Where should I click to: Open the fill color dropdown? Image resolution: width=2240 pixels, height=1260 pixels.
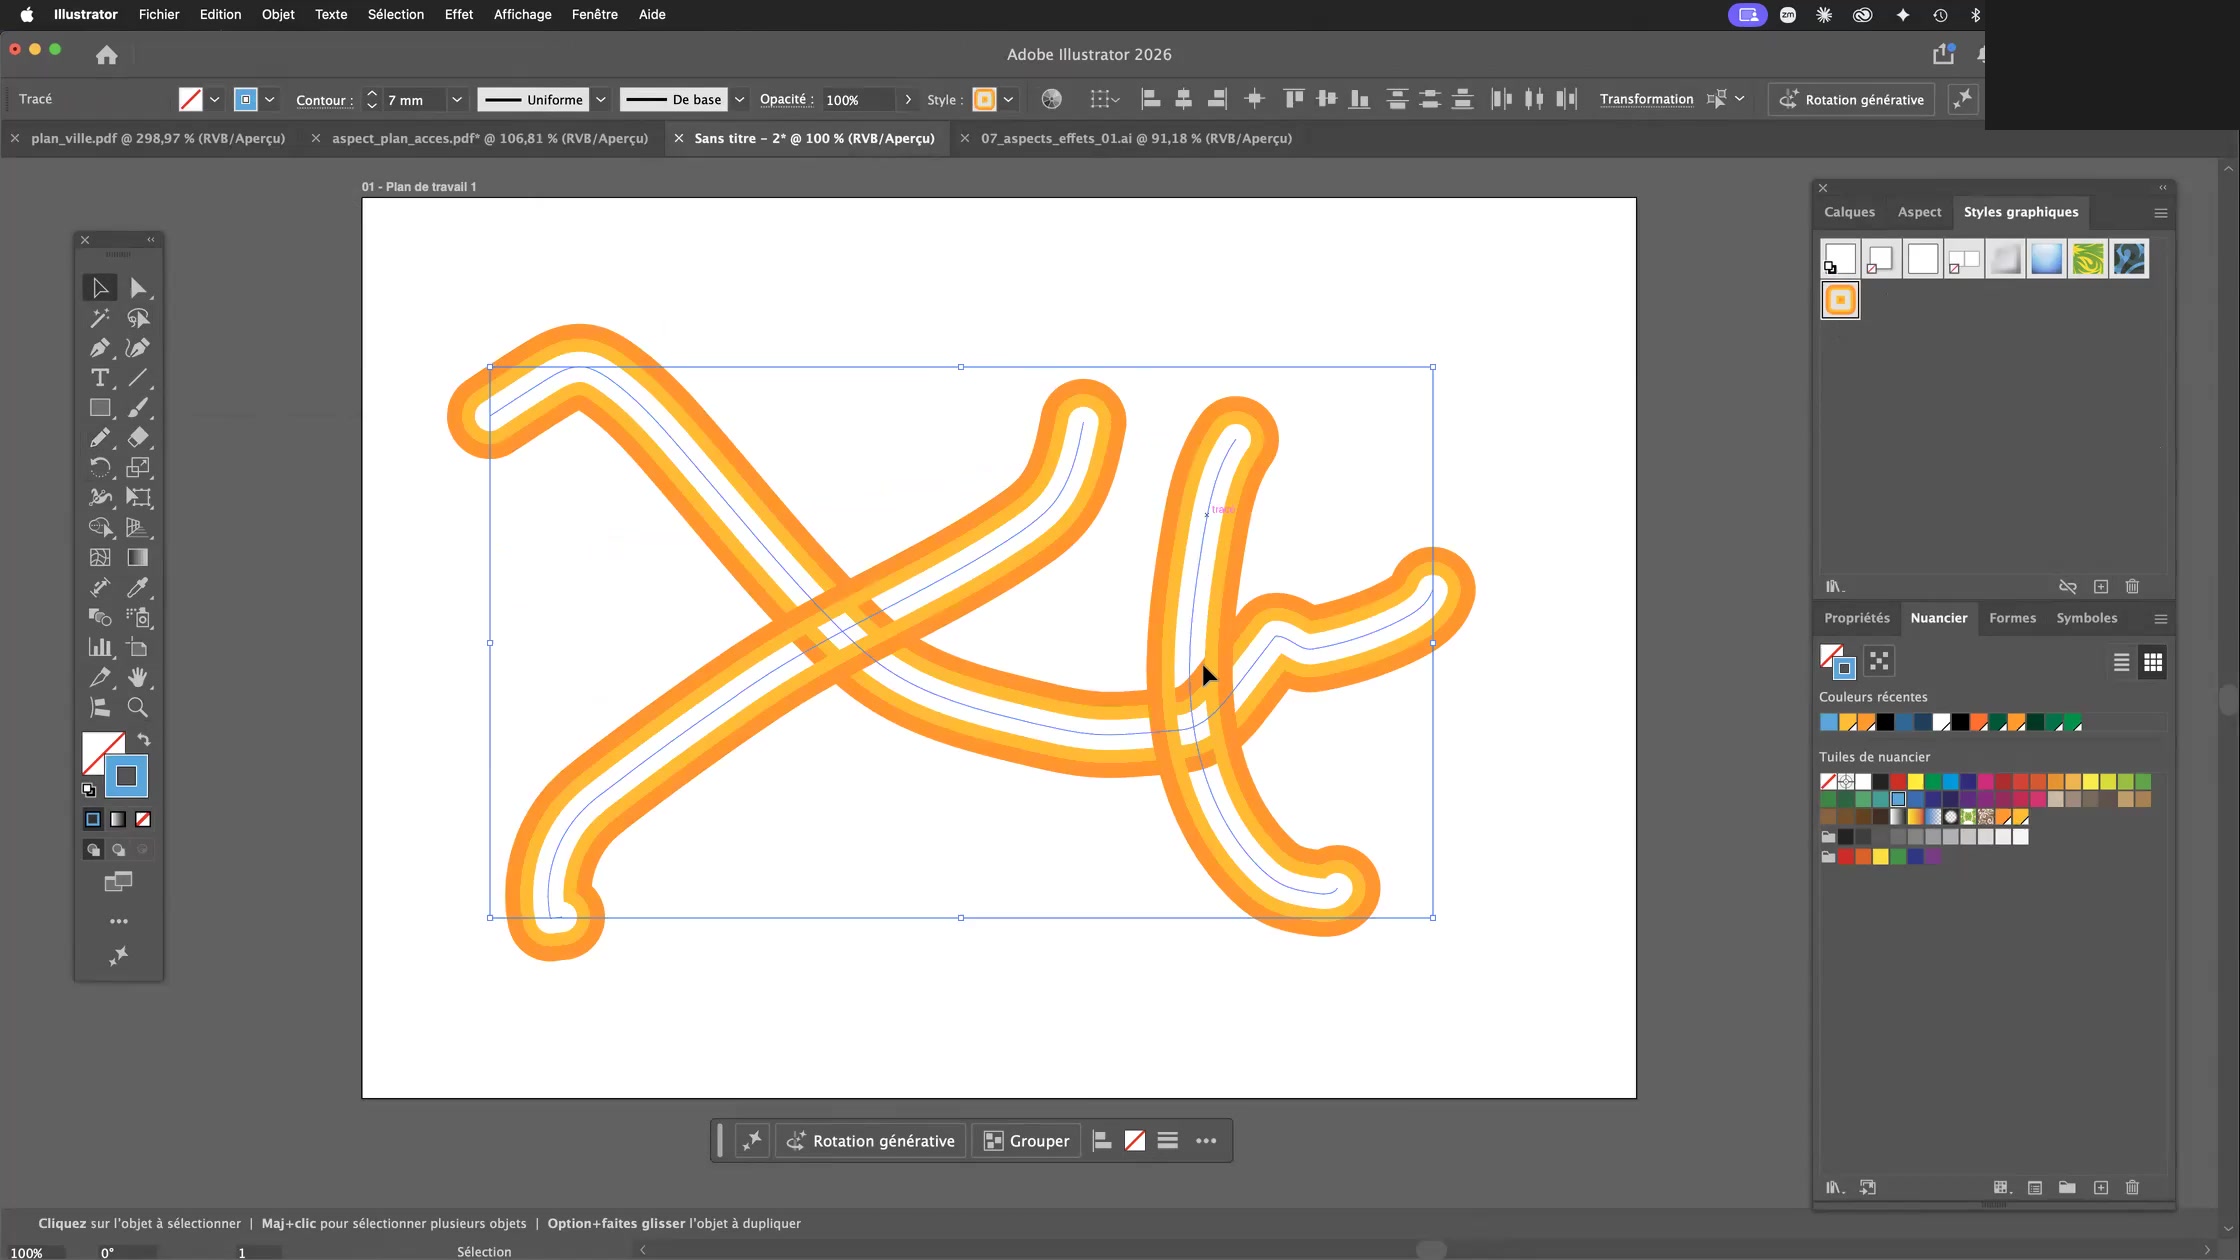click(214, 99)
